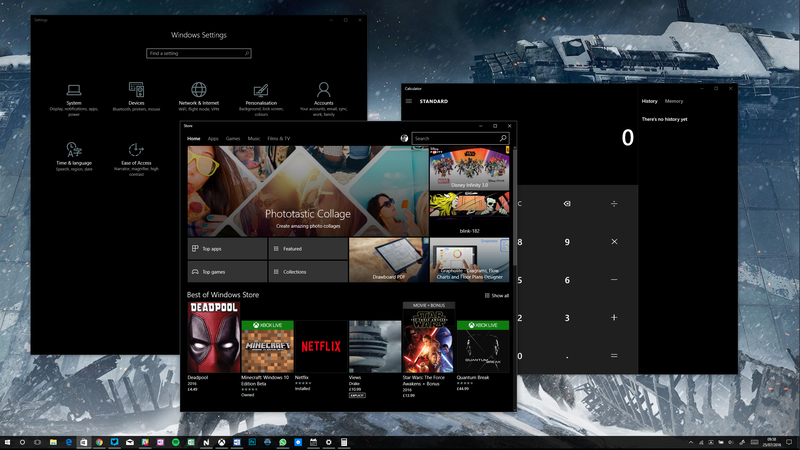
Task: Open Personalisation settings
Action: (261, 99)
